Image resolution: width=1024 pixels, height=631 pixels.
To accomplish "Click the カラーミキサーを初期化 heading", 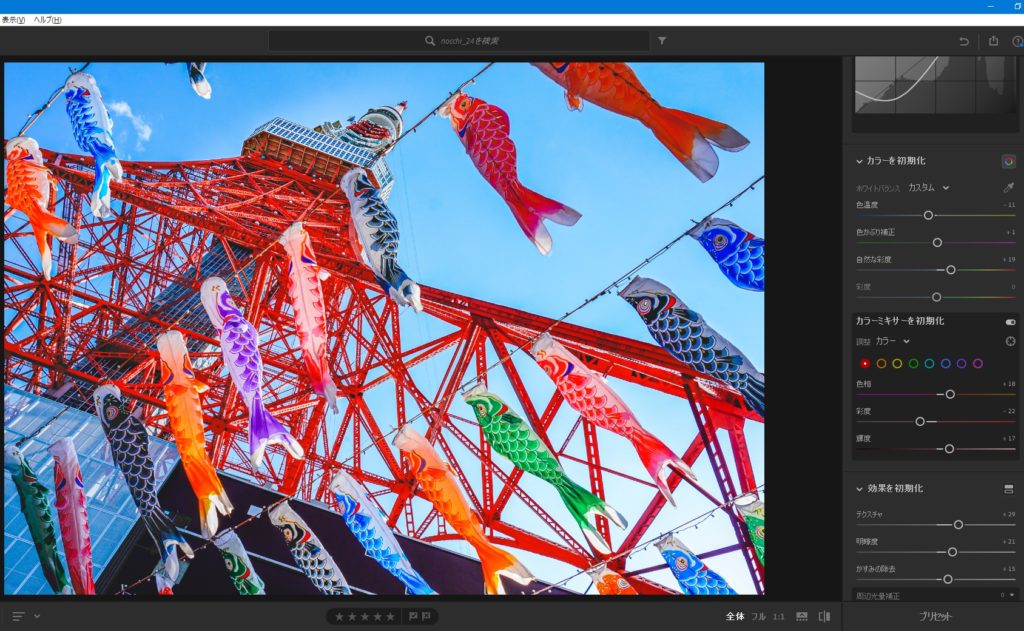I will [900, 321].
